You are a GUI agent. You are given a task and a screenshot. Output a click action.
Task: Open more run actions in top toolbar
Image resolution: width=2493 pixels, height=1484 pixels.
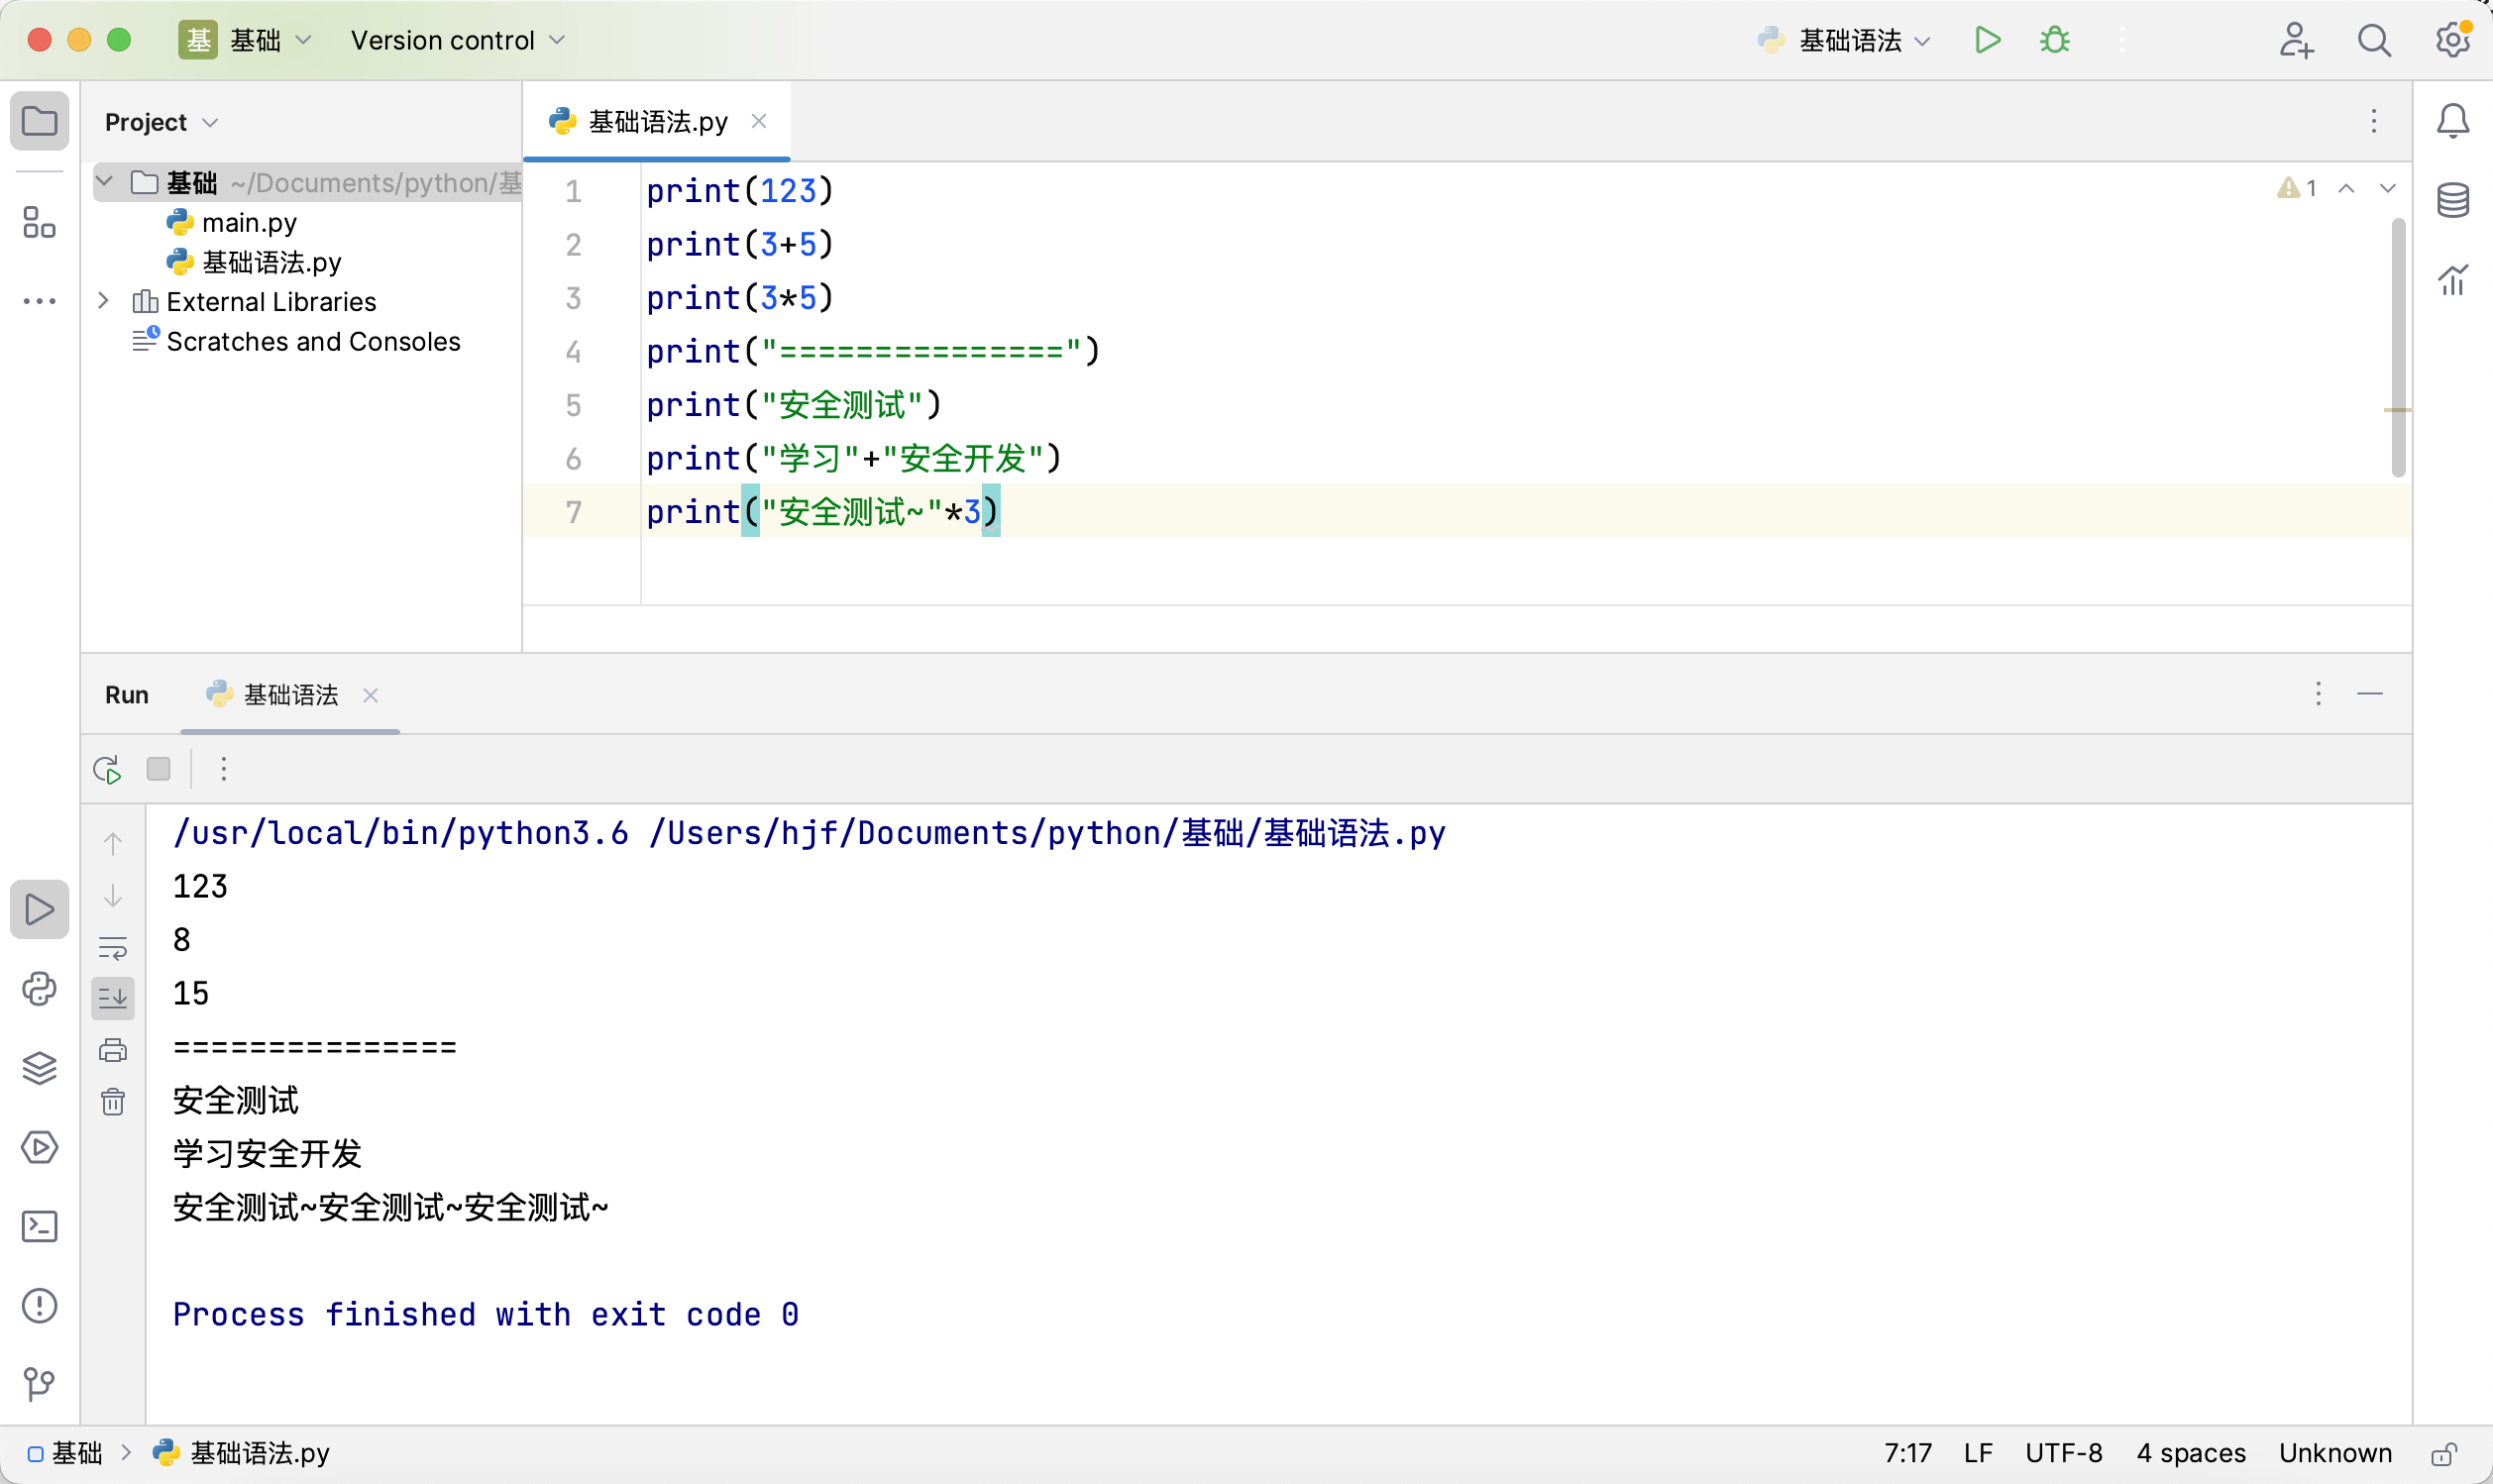coord(2122,40)
